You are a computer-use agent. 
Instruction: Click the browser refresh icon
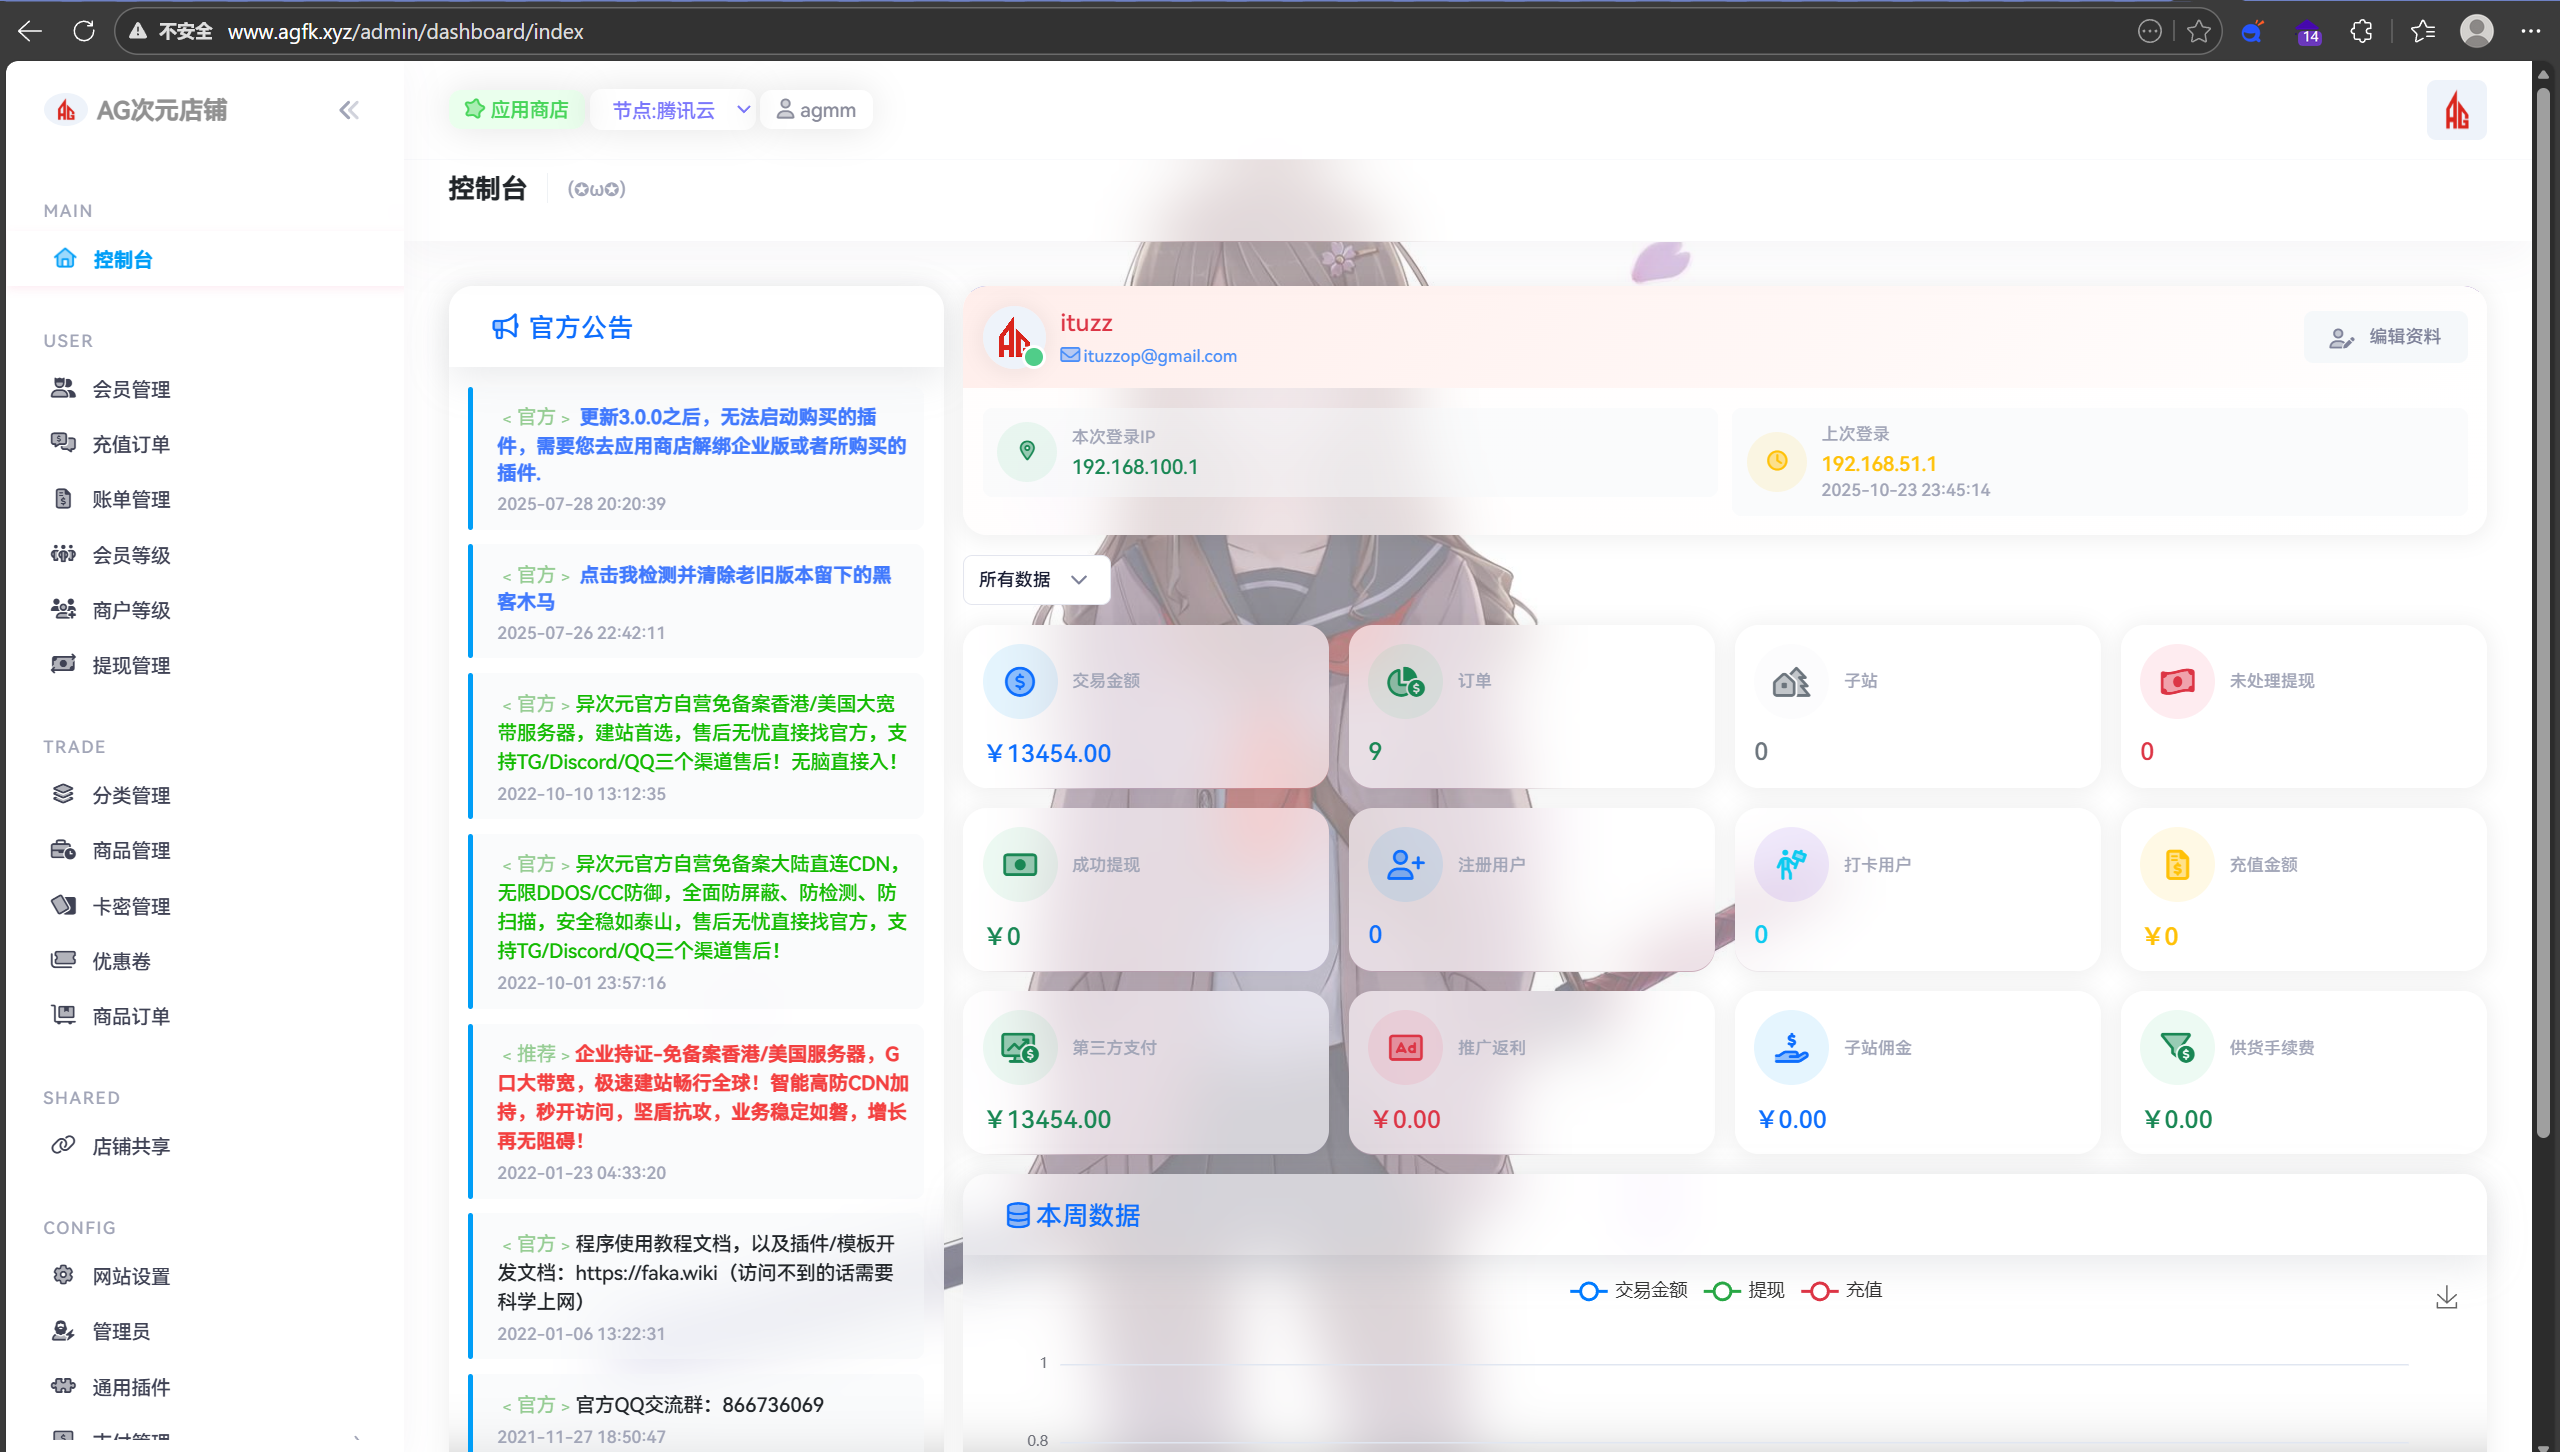84,31
